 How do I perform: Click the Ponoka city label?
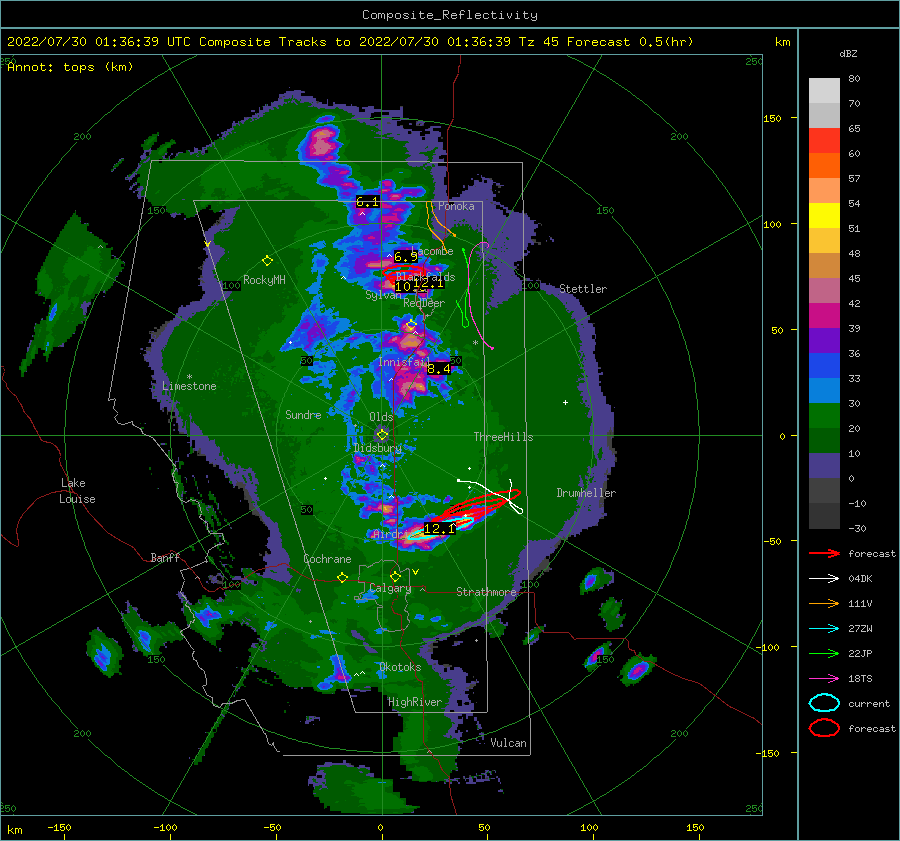(456, 206)
